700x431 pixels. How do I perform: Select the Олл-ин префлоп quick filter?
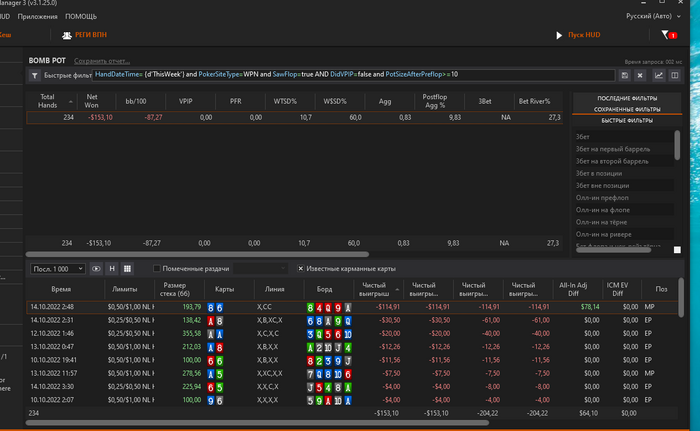(x=603, y=197)
